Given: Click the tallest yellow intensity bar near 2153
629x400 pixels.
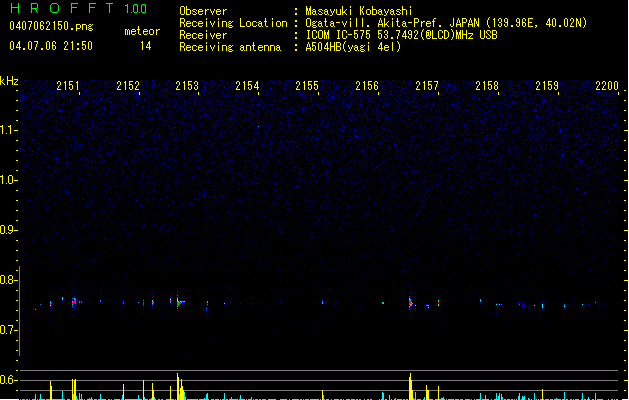Looking at the screenshot, I should 178,386.
